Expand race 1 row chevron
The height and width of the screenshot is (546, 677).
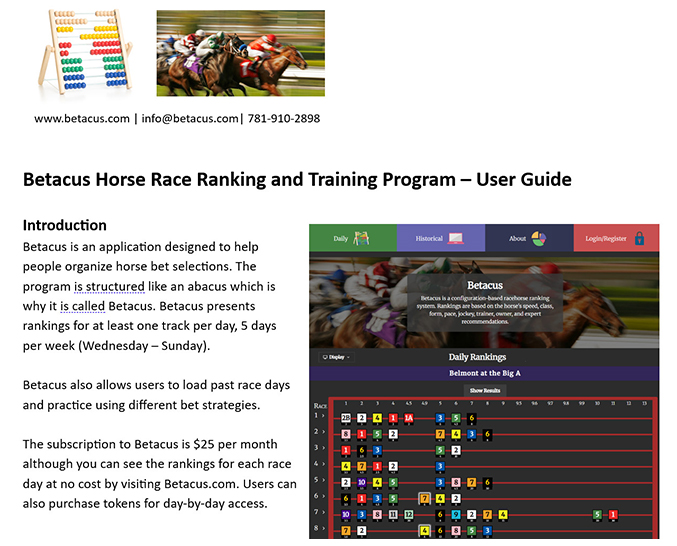click(323, 416)
